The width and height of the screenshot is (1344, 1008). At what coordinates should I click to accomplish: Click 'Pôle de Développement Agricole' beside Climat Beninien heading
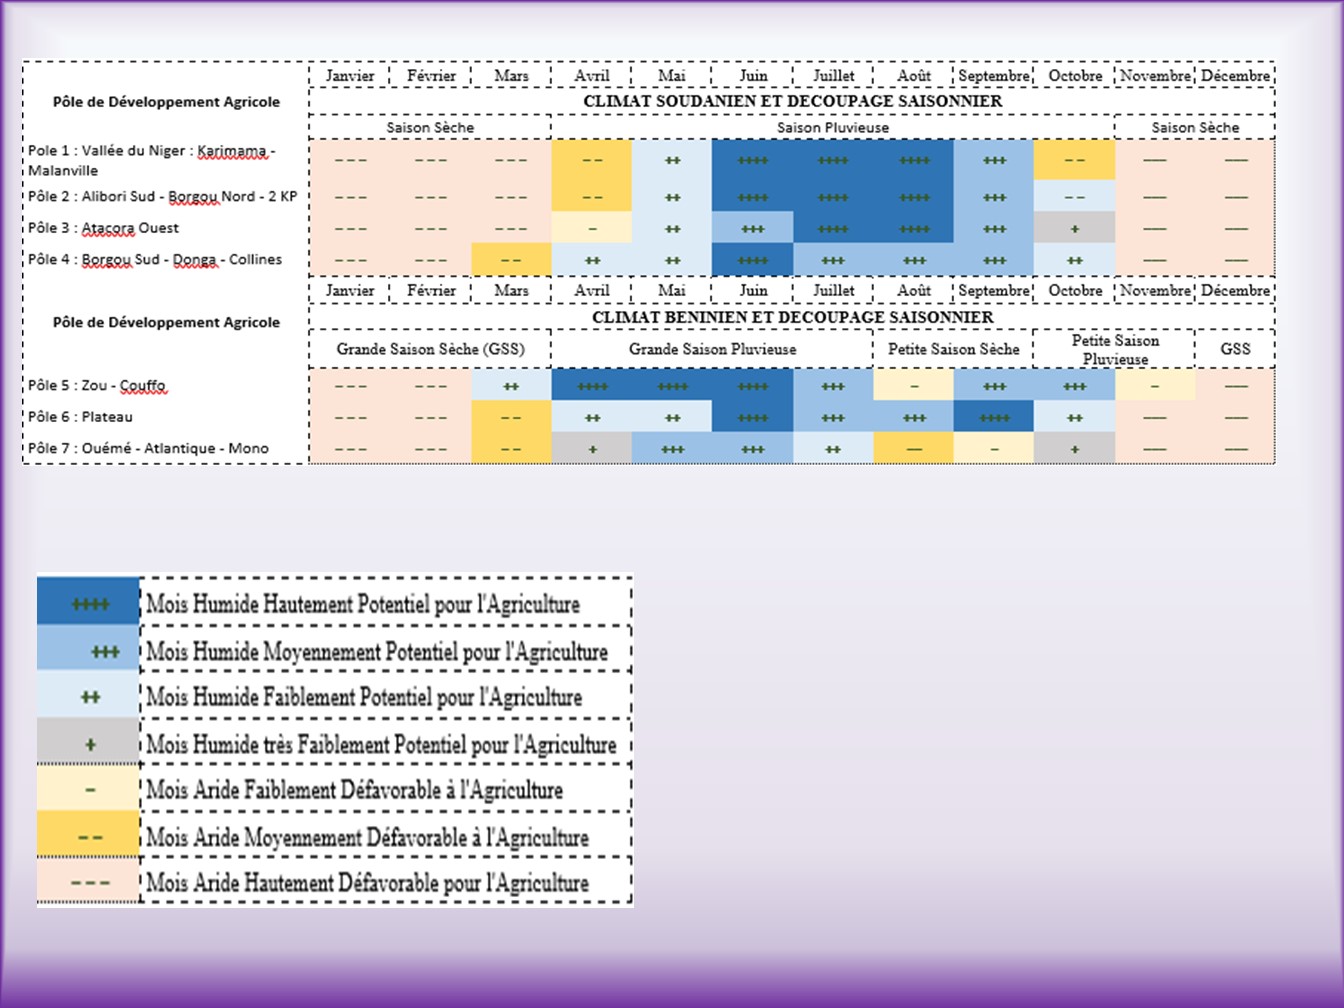click(x=166, y=323)
